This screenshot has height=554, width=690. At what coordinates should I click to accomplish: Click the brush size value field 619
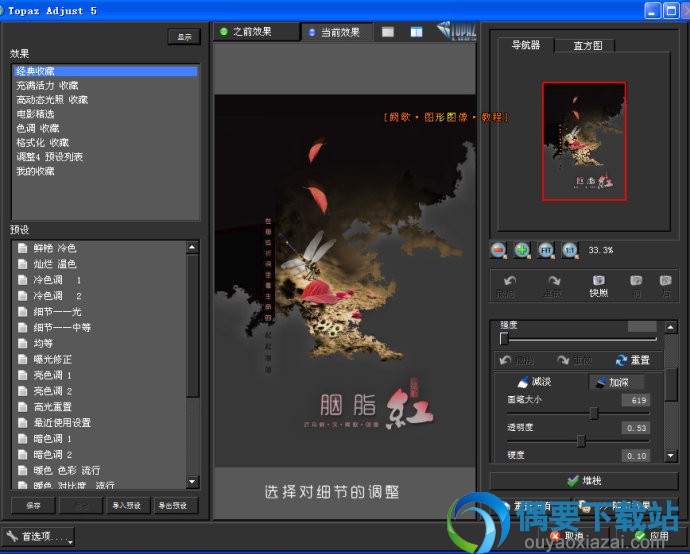point(635,400)
